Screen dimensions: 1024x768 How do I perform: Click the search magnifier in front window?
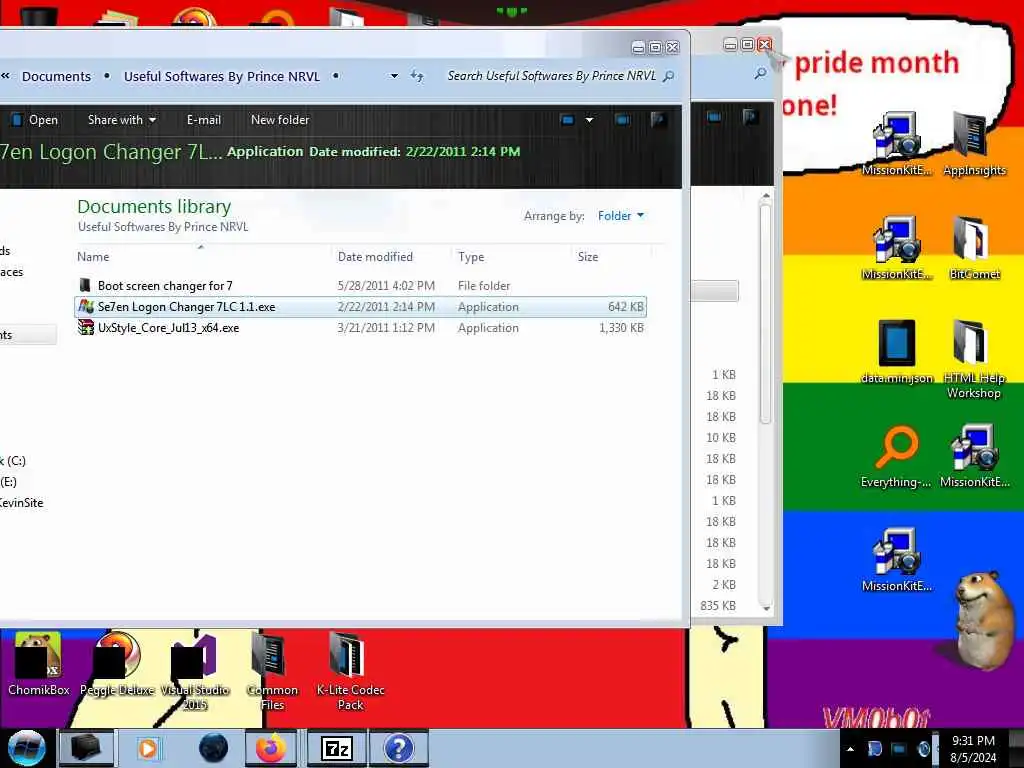(x=668, y=76)
